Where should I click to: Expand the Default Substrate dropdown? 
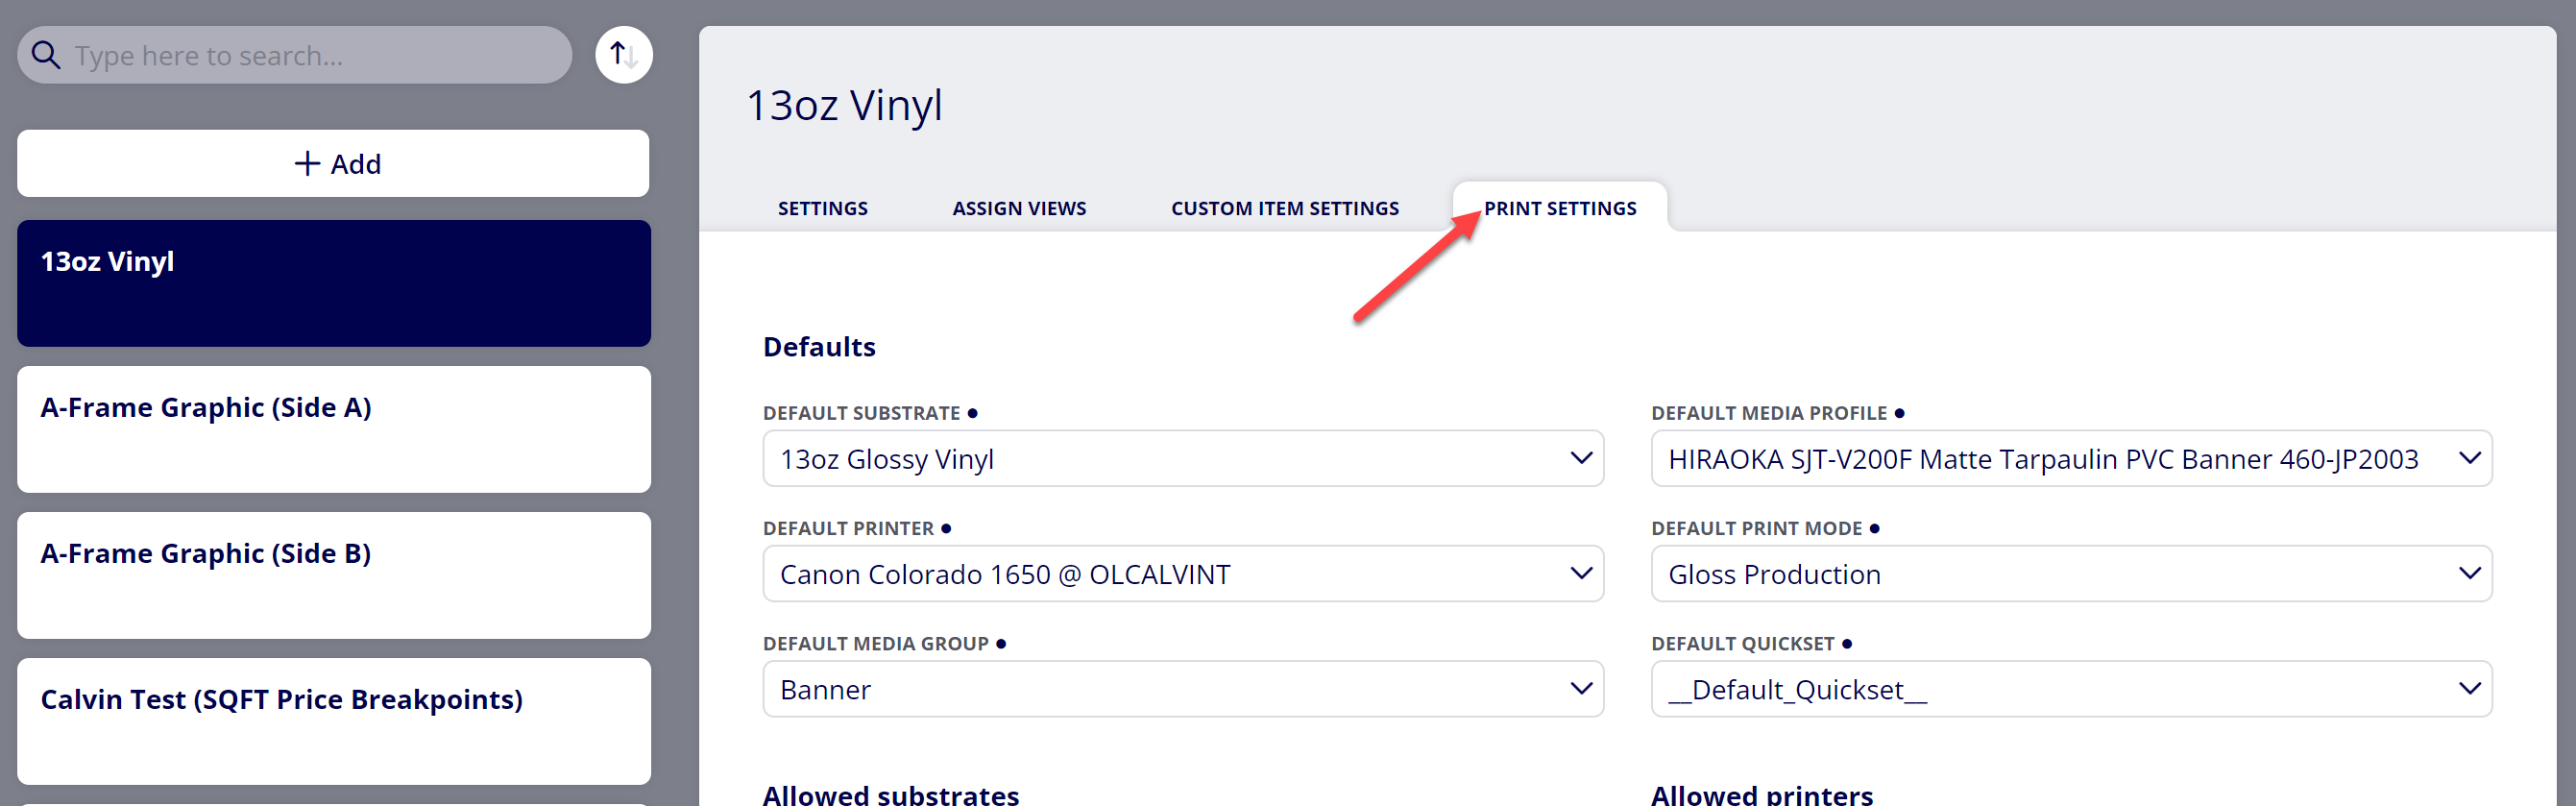tap(1183, 459)
